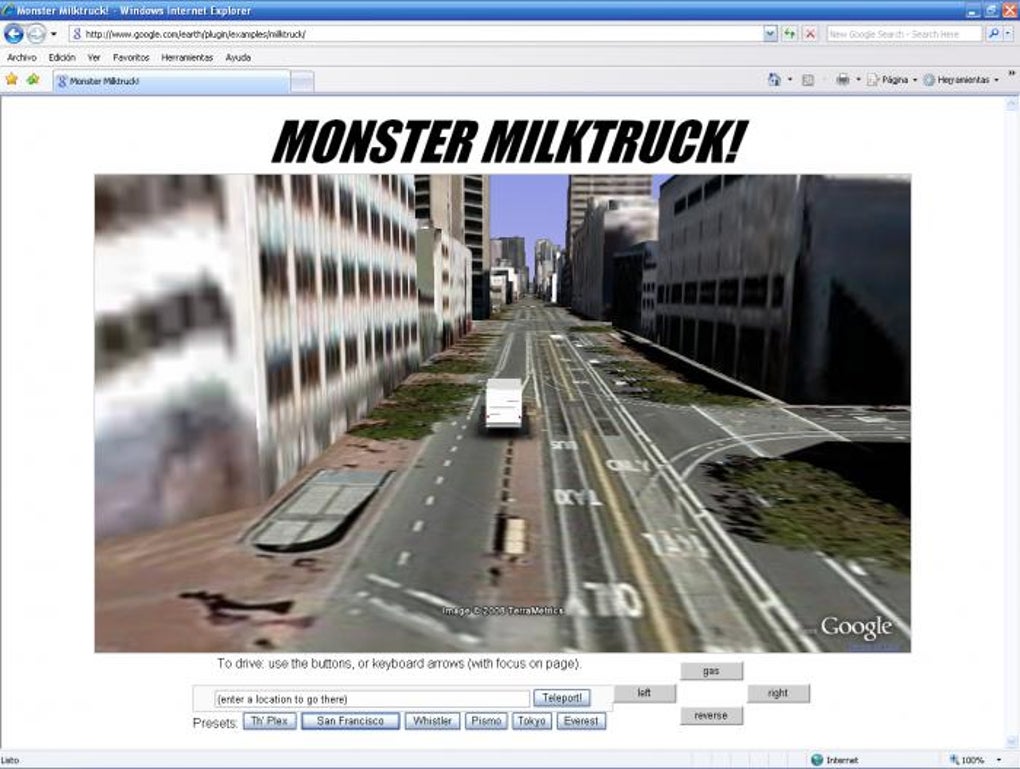Viewport: 1020px width, 769px height.
Task: Expand the Print dropdown arrow
Action: 858,79
